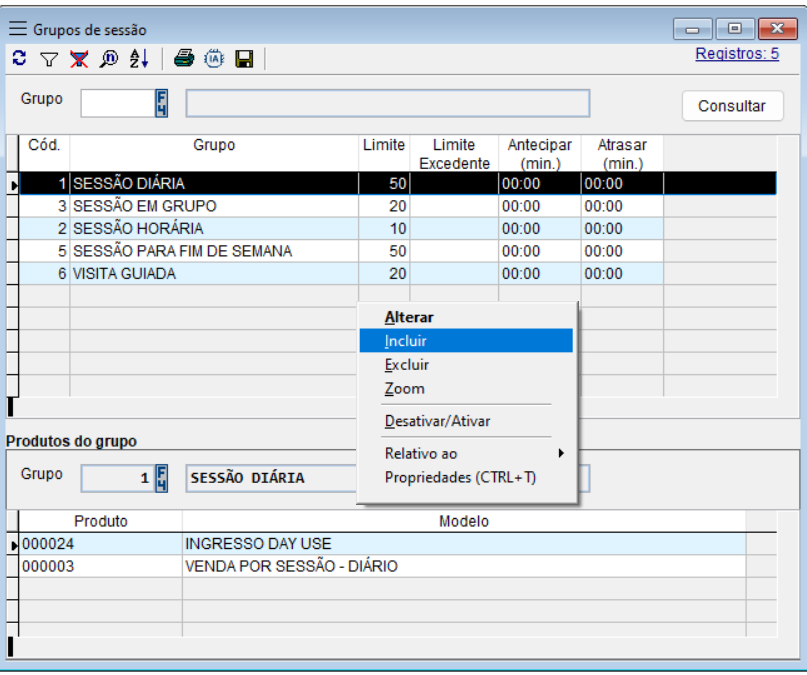Select the VISITA GUIADA row
The height and width of the screenshot is (675, 807).
pyautogui.click(x=124, y=273)
